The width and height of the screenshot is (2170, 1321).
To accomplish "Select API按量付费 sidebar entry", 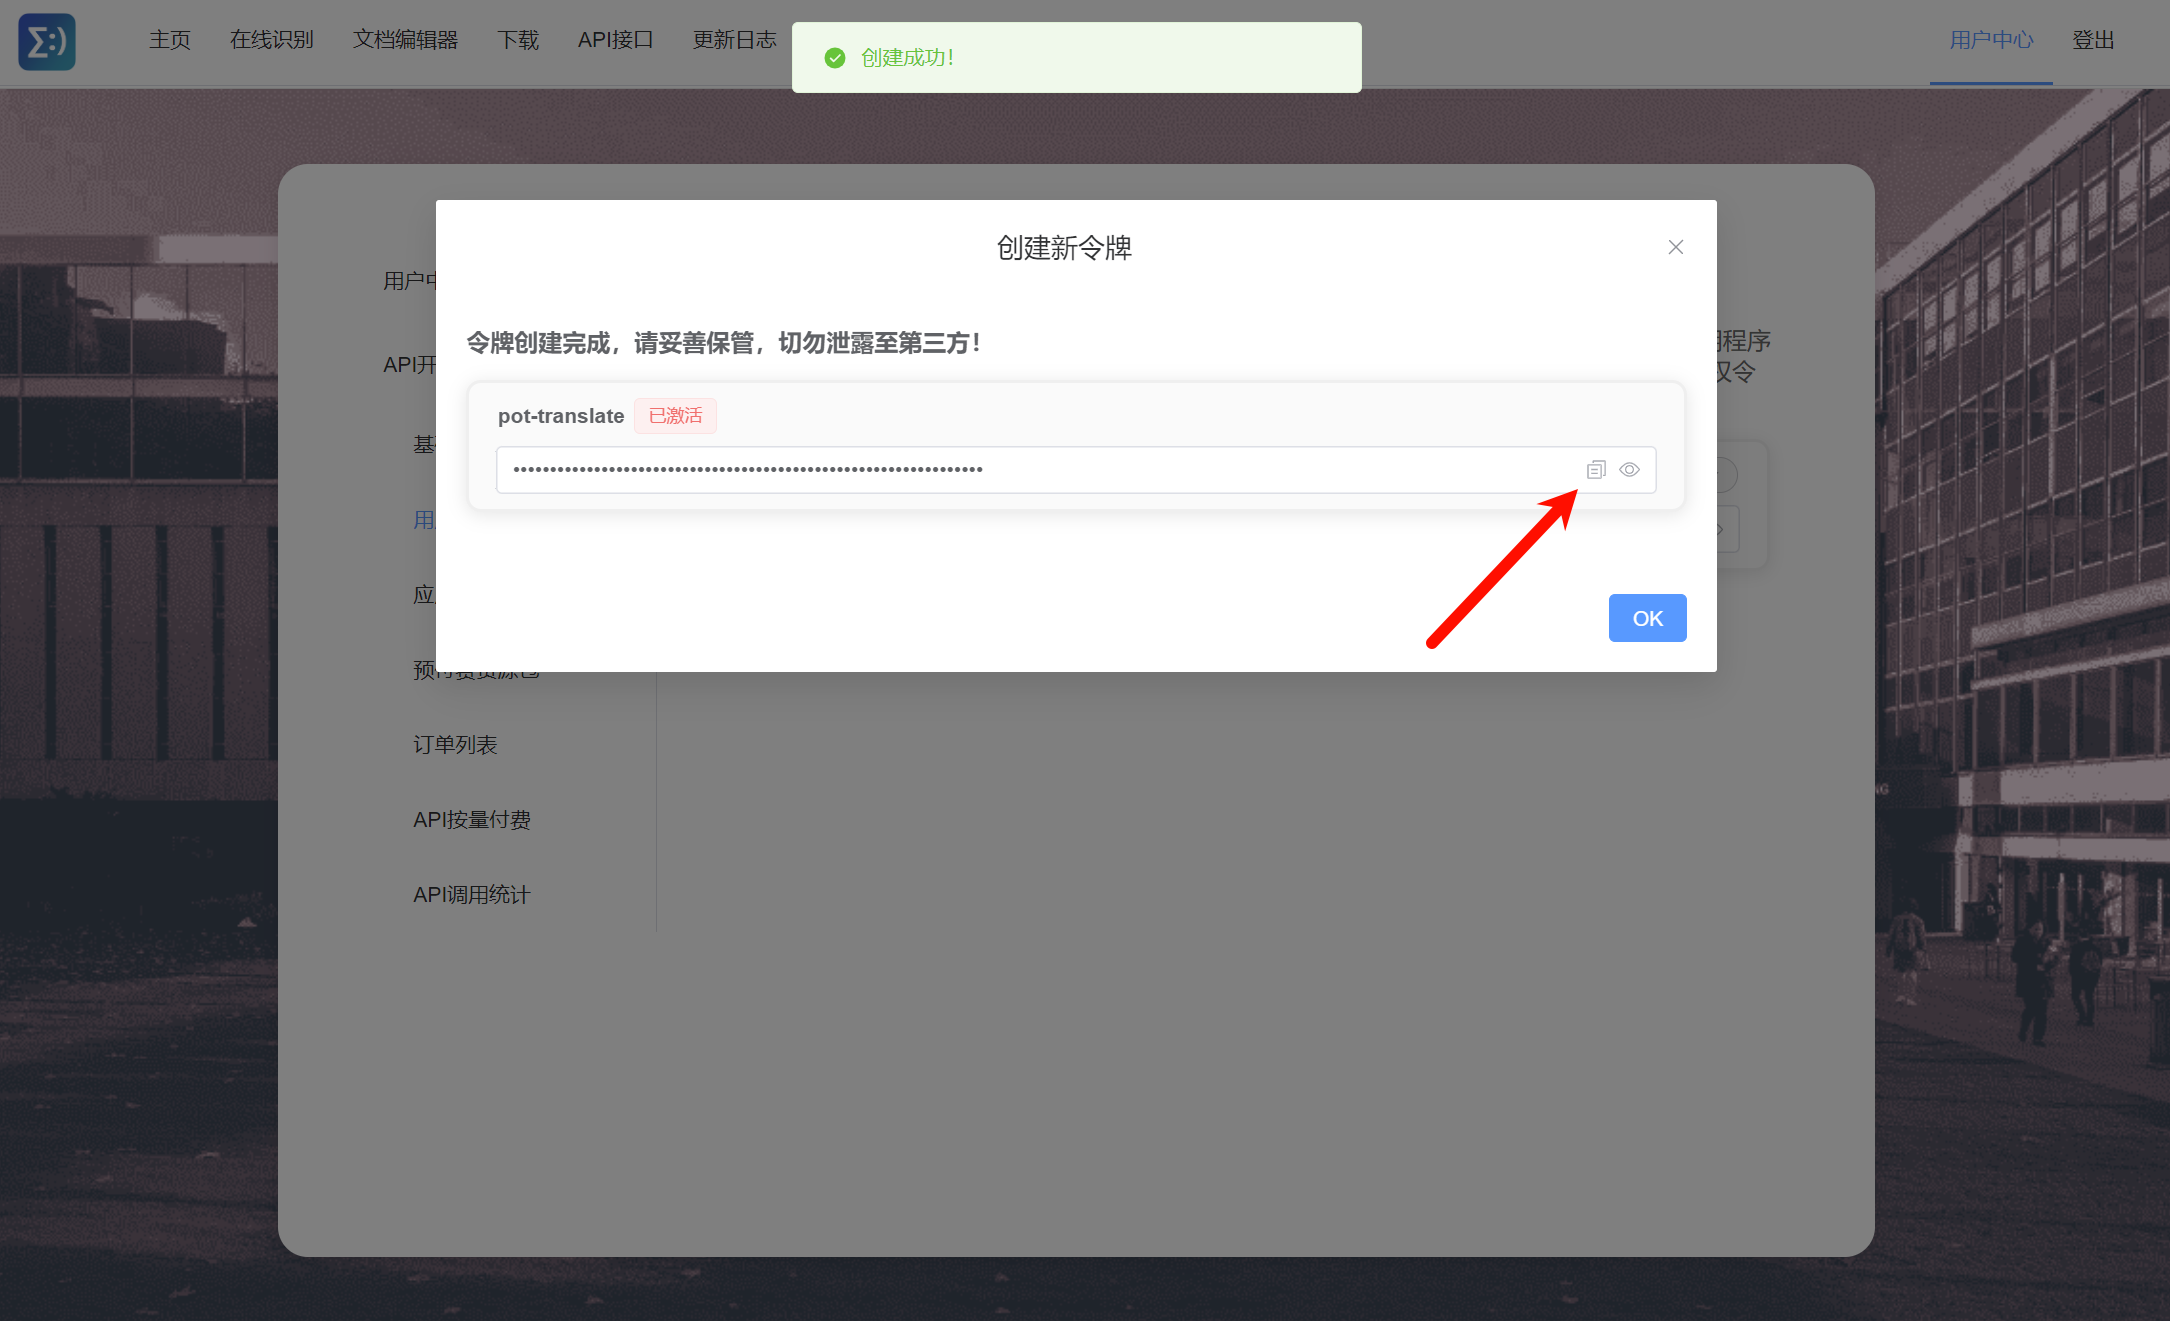I will pyautogui.click(x=472, y=820).
